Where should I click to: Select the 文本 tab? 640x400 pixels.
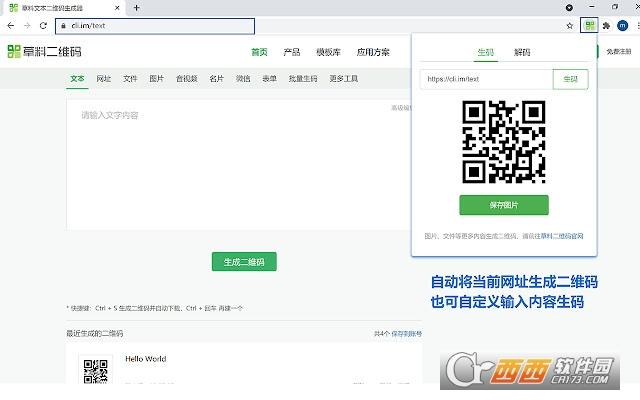(x=77, y=78)
